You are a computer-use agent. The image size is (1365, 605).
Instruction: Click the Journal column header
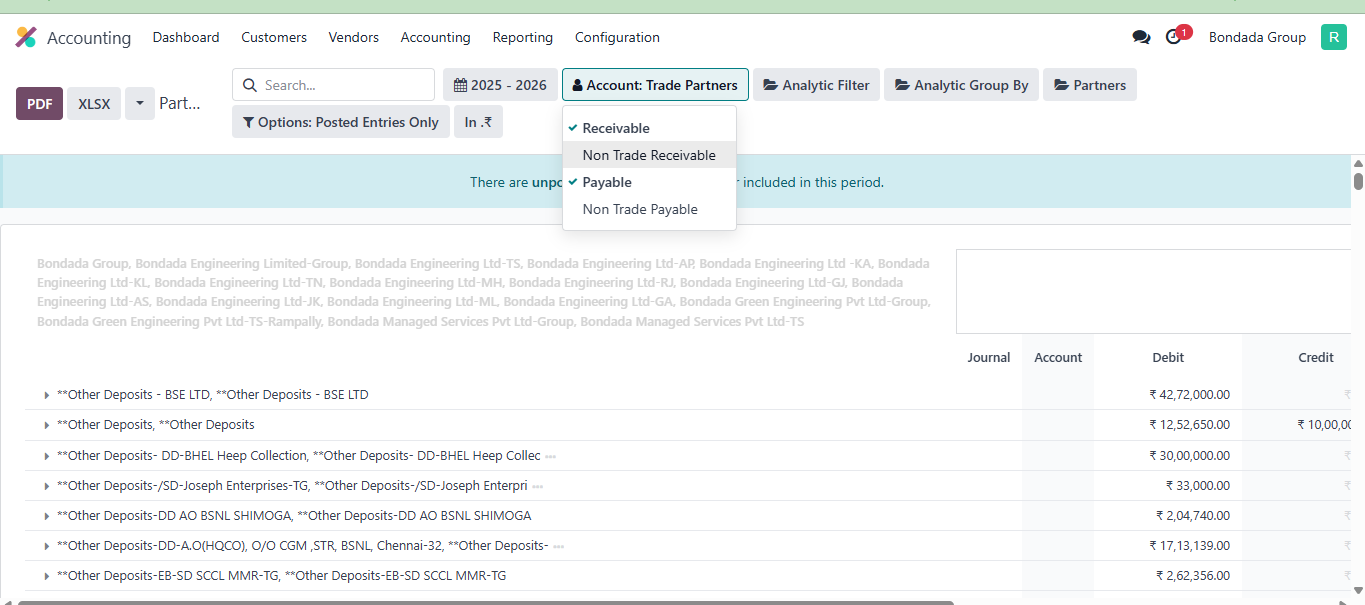click(x=989, y=357)
